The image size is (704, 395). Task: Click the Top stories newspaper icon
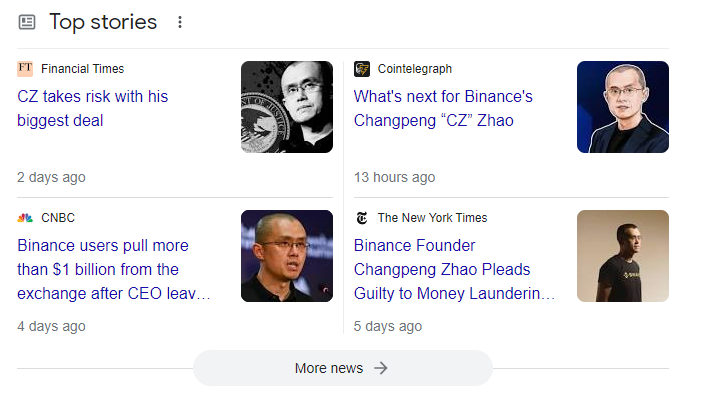[x=26, y=22]
